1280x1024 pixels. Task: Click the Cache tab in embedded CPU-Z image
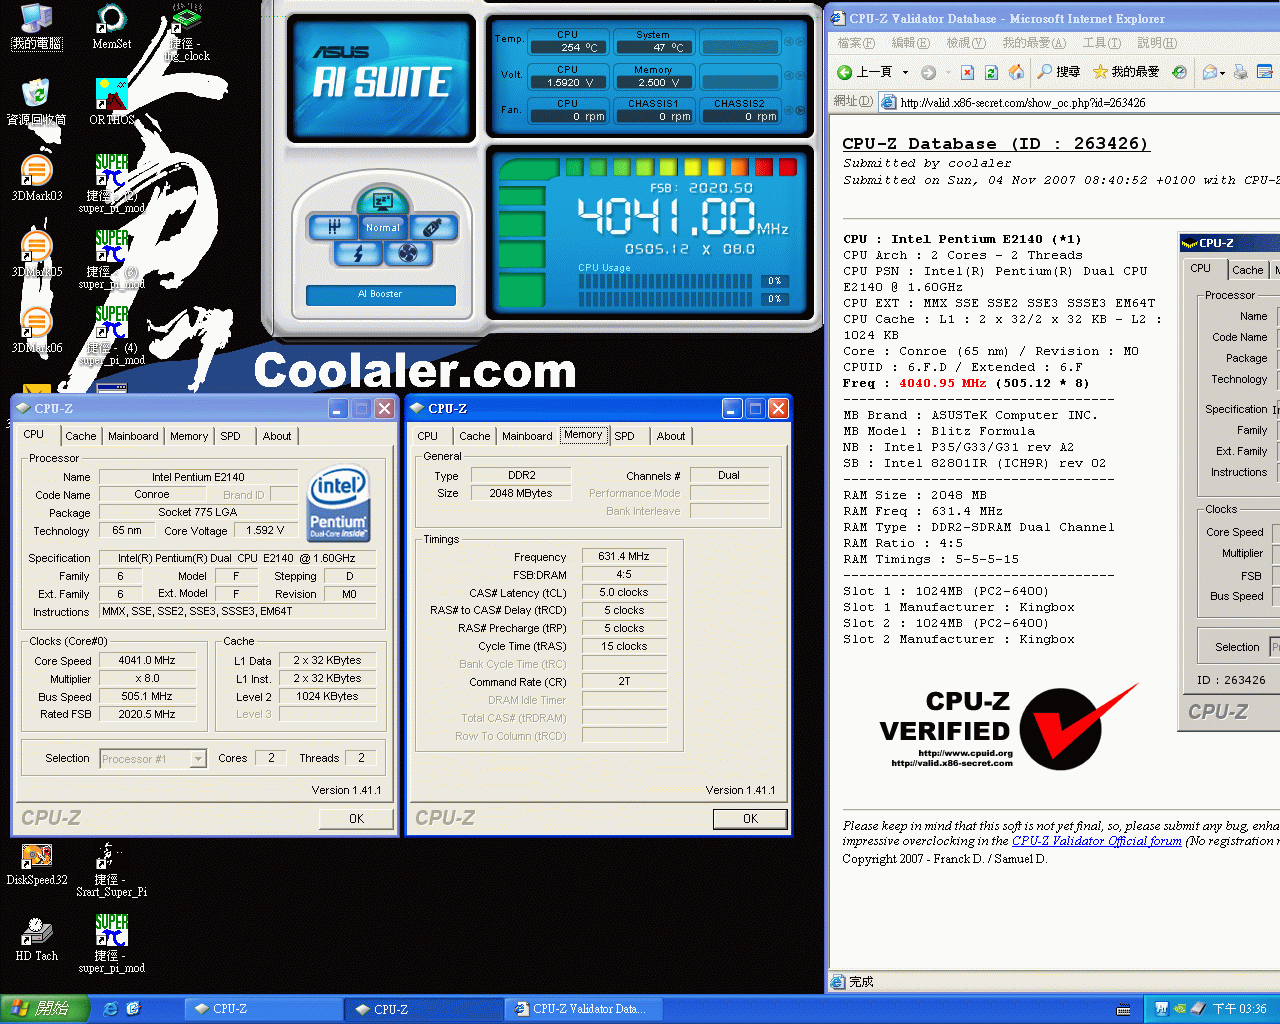coord(1247,270)
